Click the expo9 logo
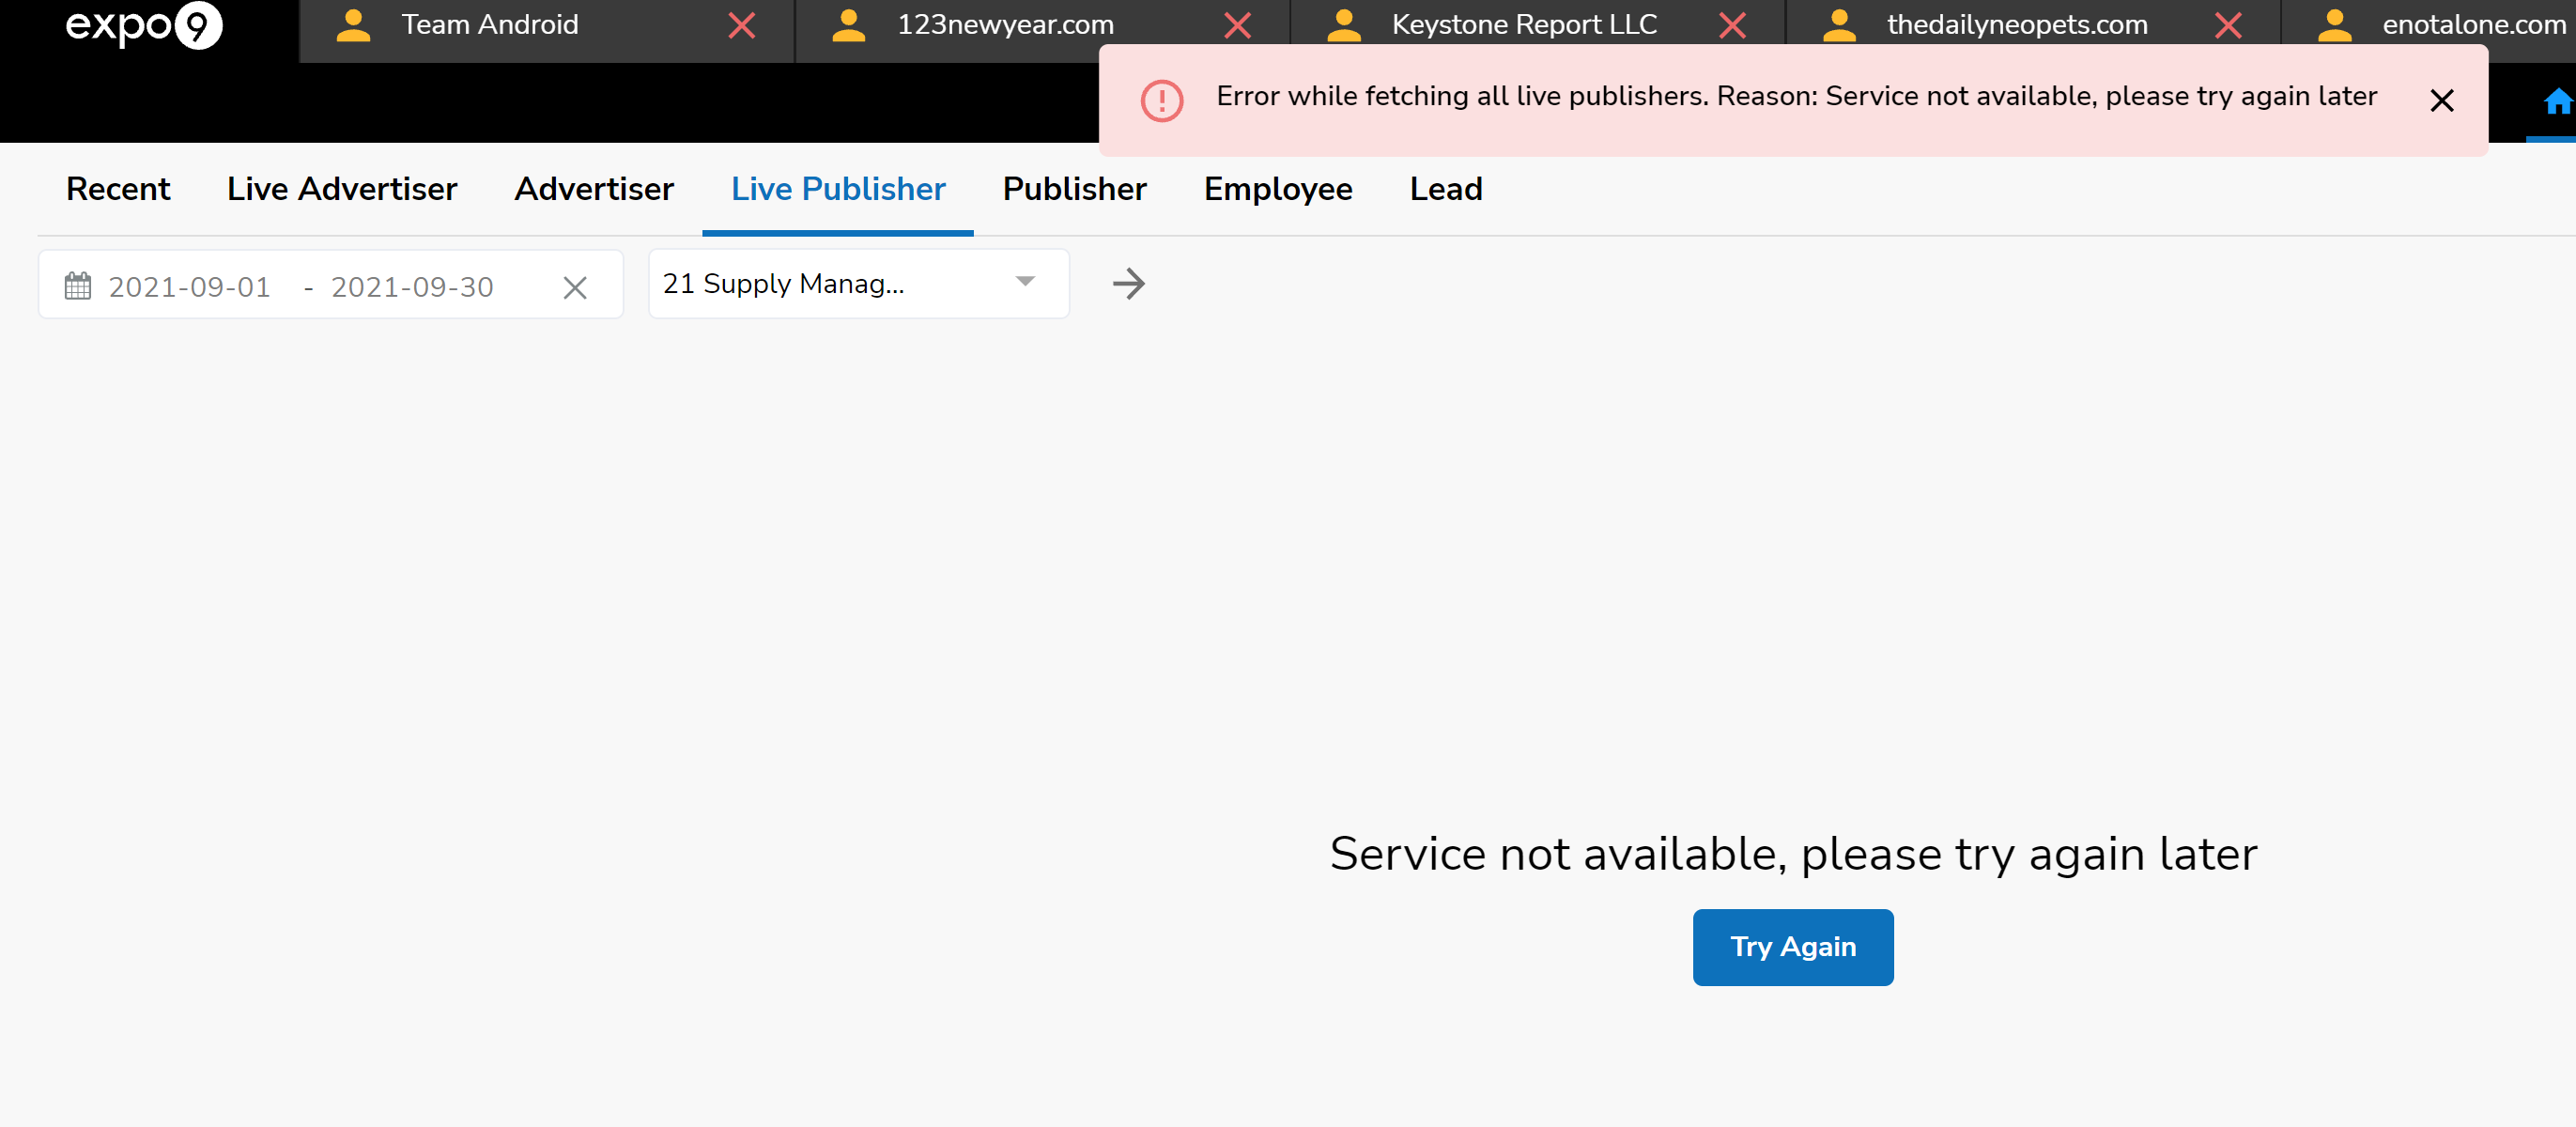Viewport: 2576px width, 1127px height. [x=143, y=25]
